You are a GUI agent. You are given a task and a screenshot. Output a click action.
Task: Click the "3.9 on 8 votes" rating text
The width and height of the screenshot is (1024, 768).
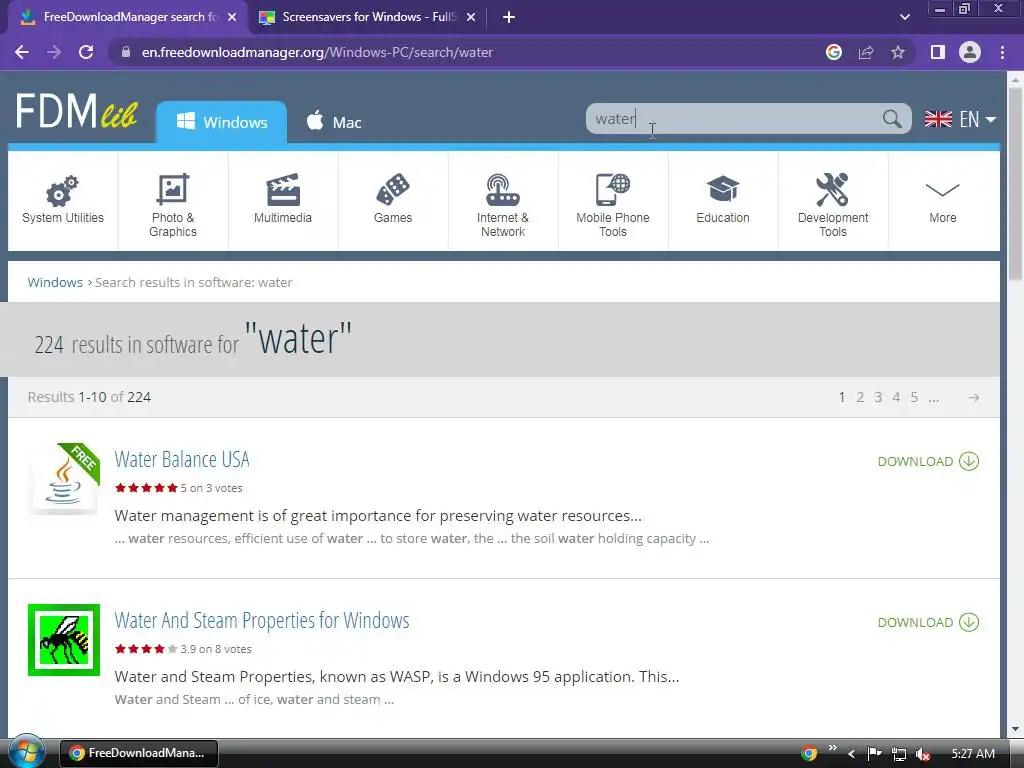pyautogui.click(x=216, y=649)
